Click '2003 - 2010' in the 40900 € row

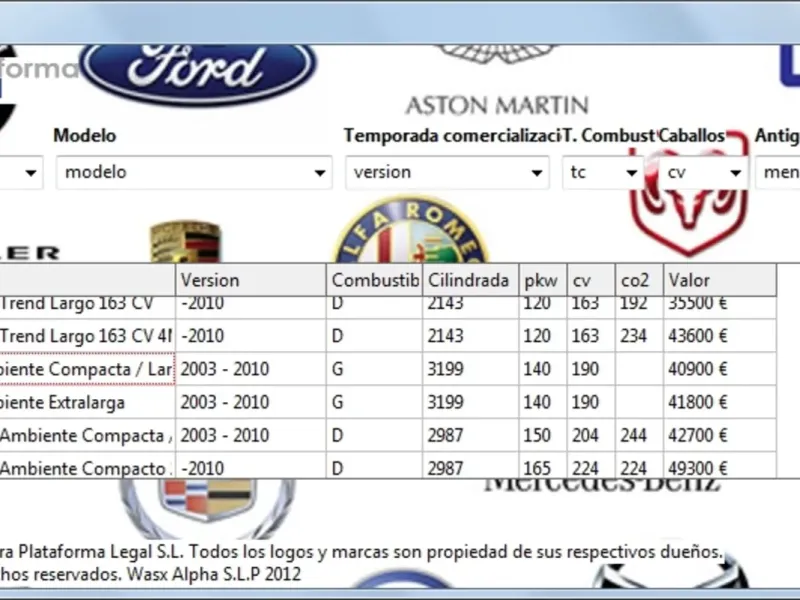pos(251,369)
